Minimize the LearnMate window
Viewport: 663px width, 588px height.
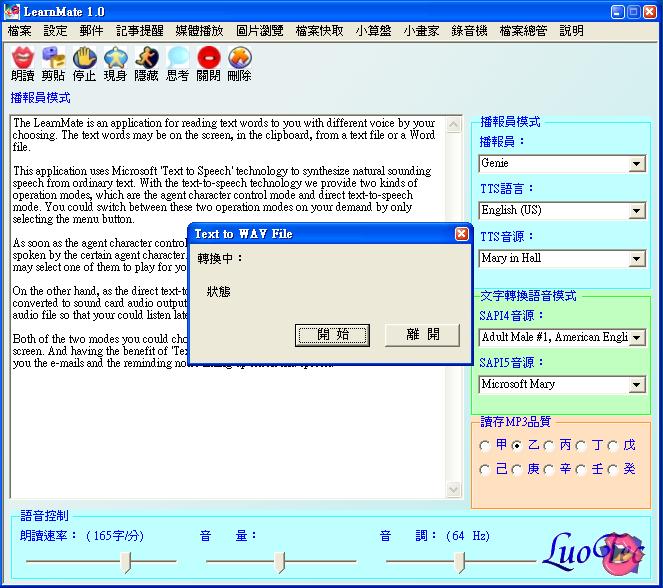[618, 12]
